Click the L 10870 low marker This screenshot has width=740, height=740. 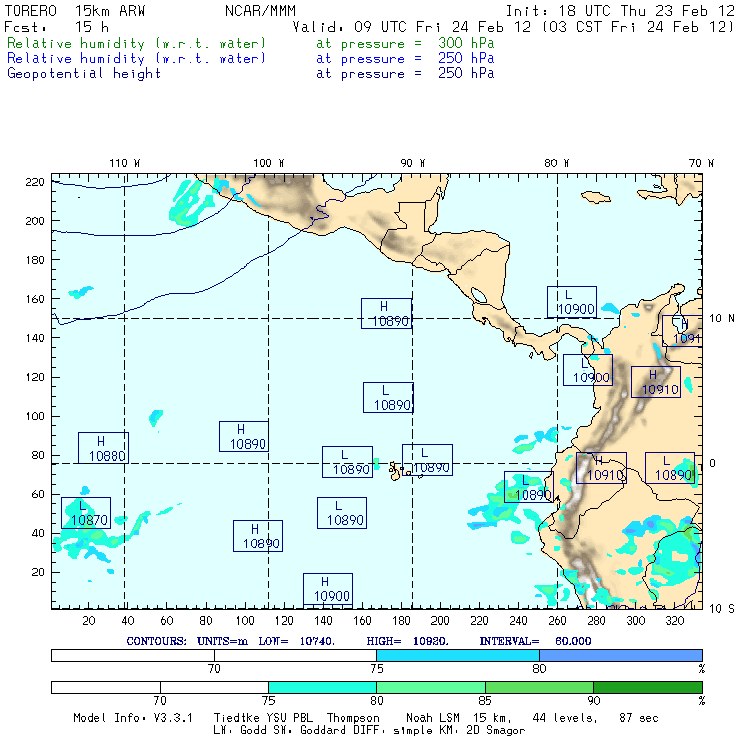coord(86,513)
